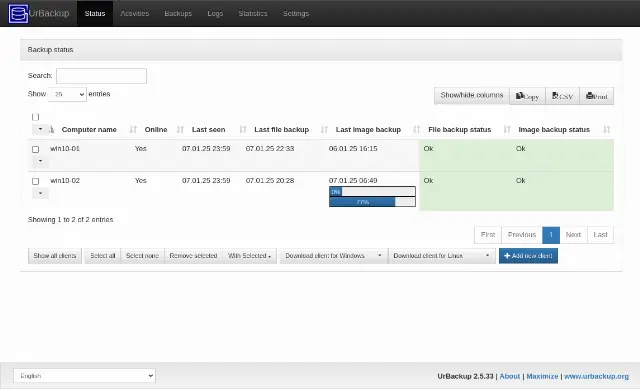640x390 pixels.
Task: Click win10-01 last file backup 07.01.25 22:33
Action: [270, 149]
